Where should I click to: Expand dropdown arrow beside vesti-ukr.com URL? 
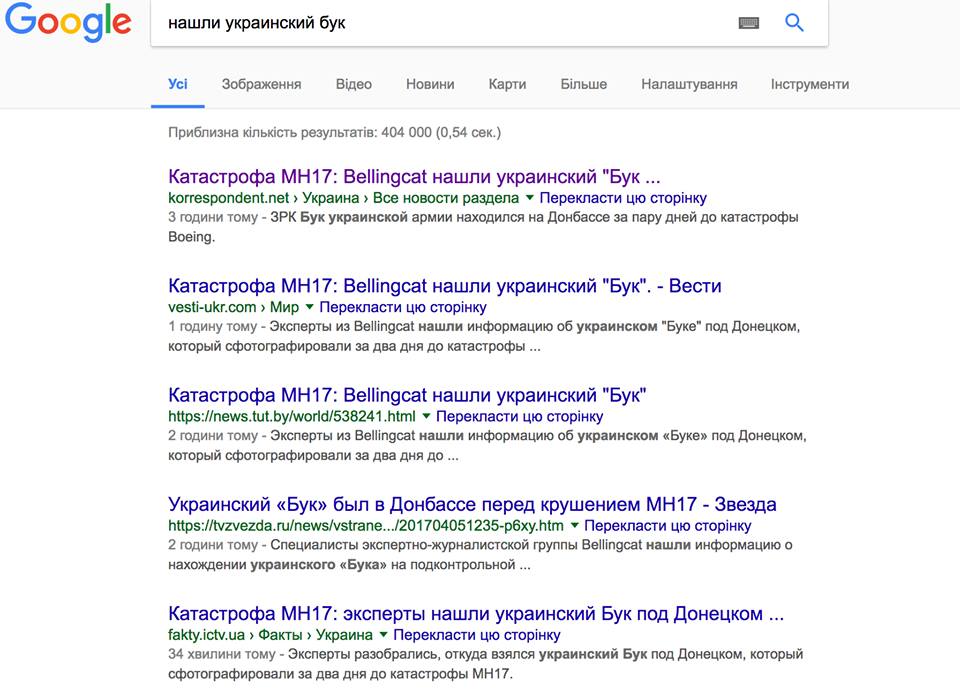[x=309, y=307]
